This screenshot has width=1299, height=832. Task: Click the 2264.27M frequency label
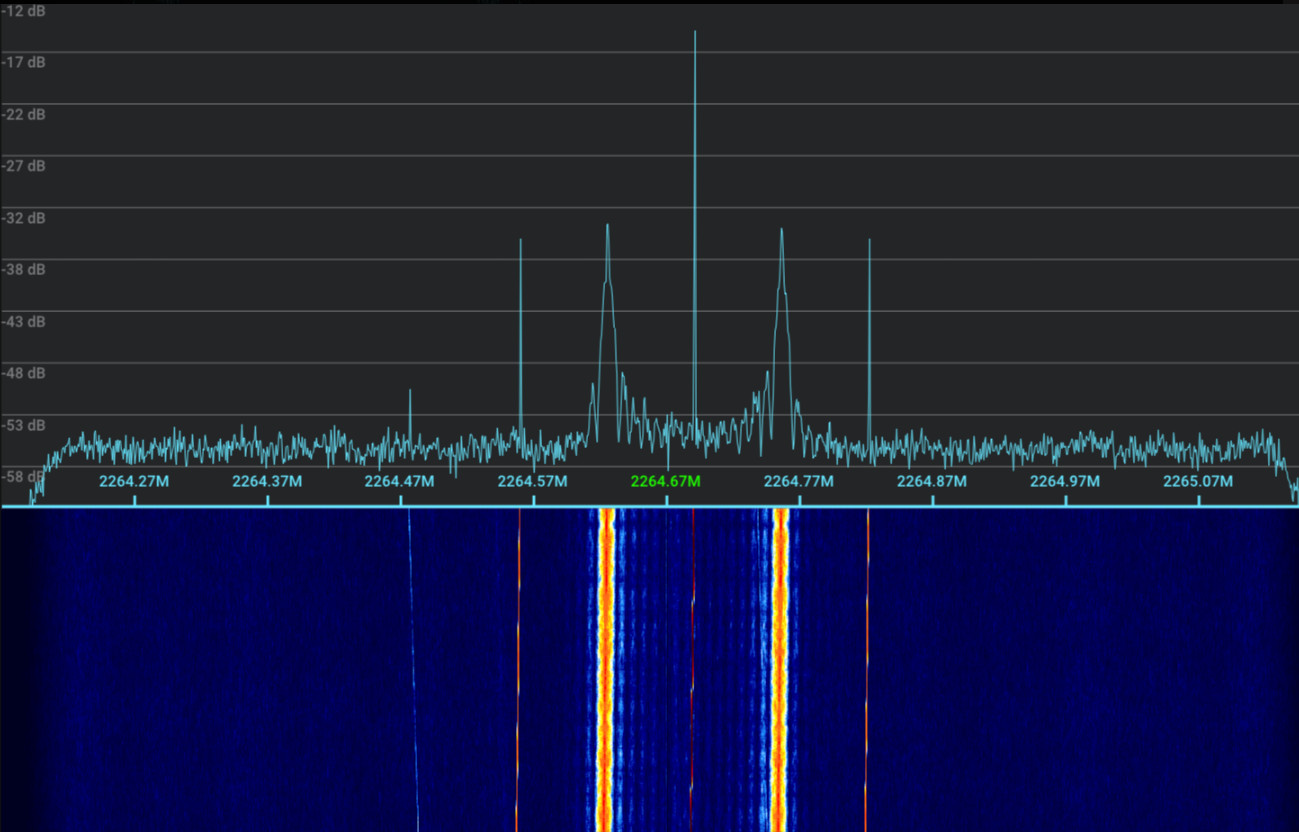(133, 481)
